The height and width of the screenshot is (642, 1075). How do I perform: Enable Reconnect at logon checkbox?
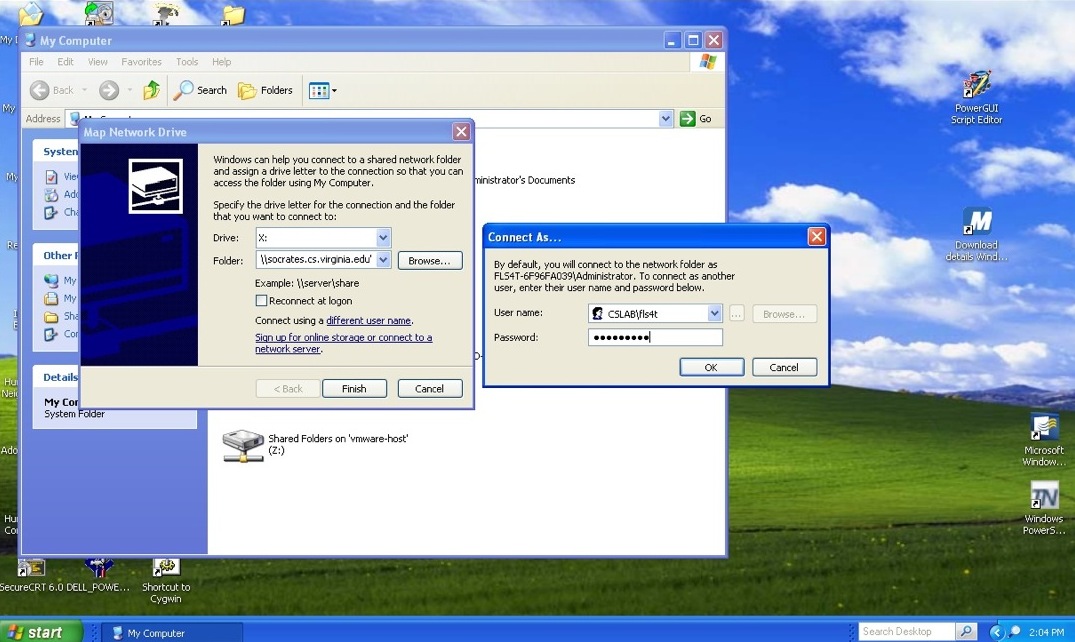[262, 301]
